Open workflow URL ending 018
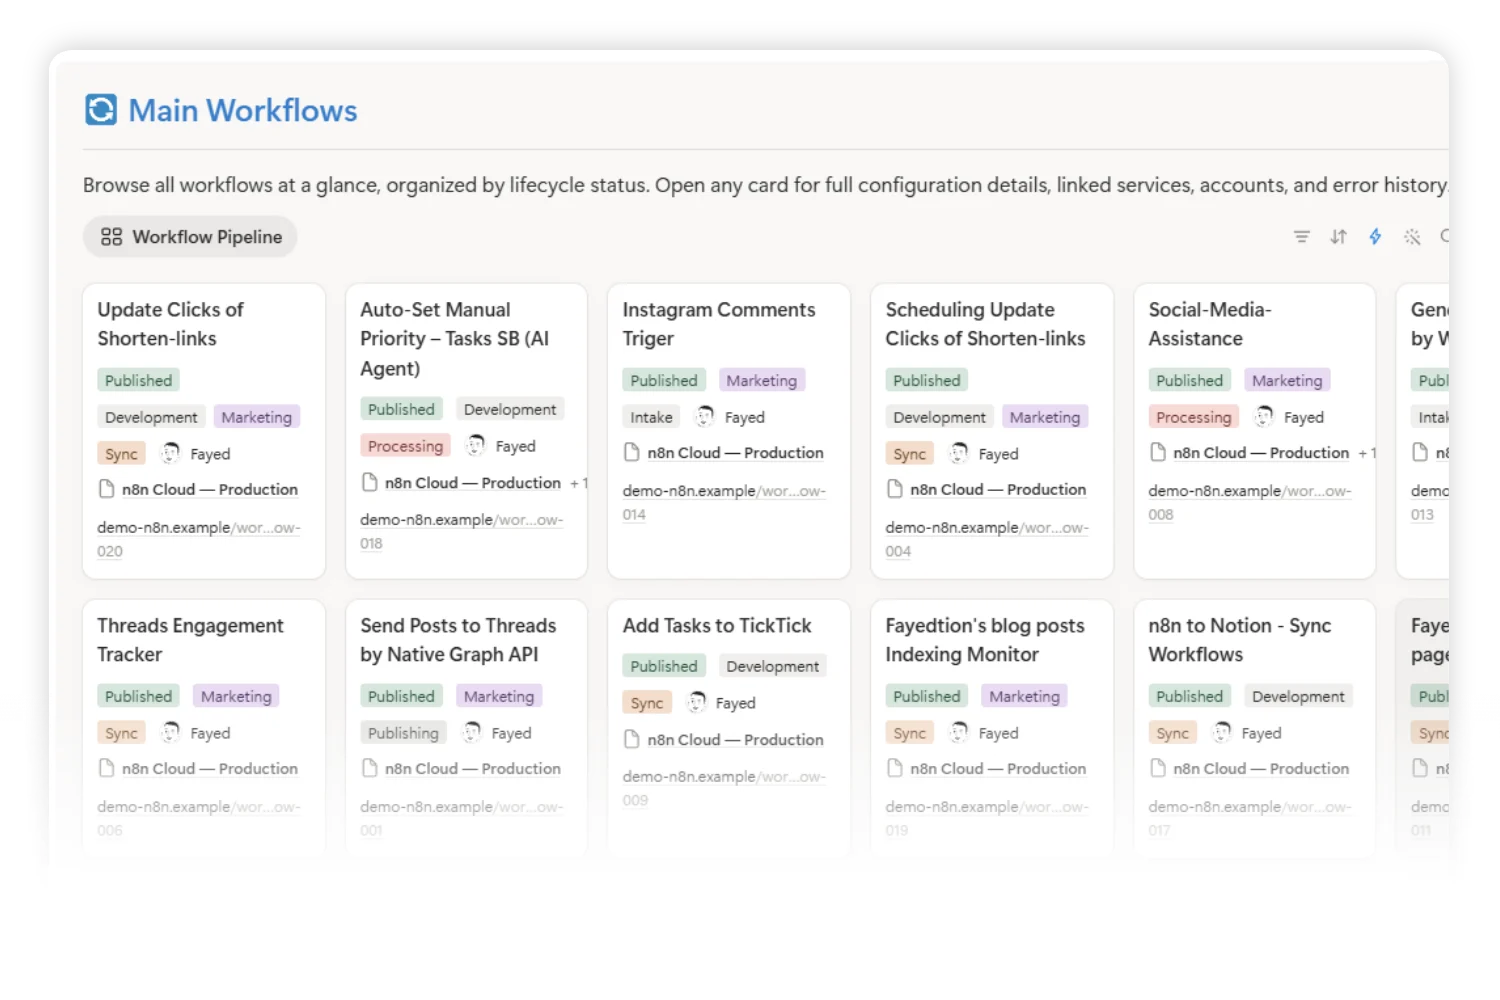 pos(462,532)
